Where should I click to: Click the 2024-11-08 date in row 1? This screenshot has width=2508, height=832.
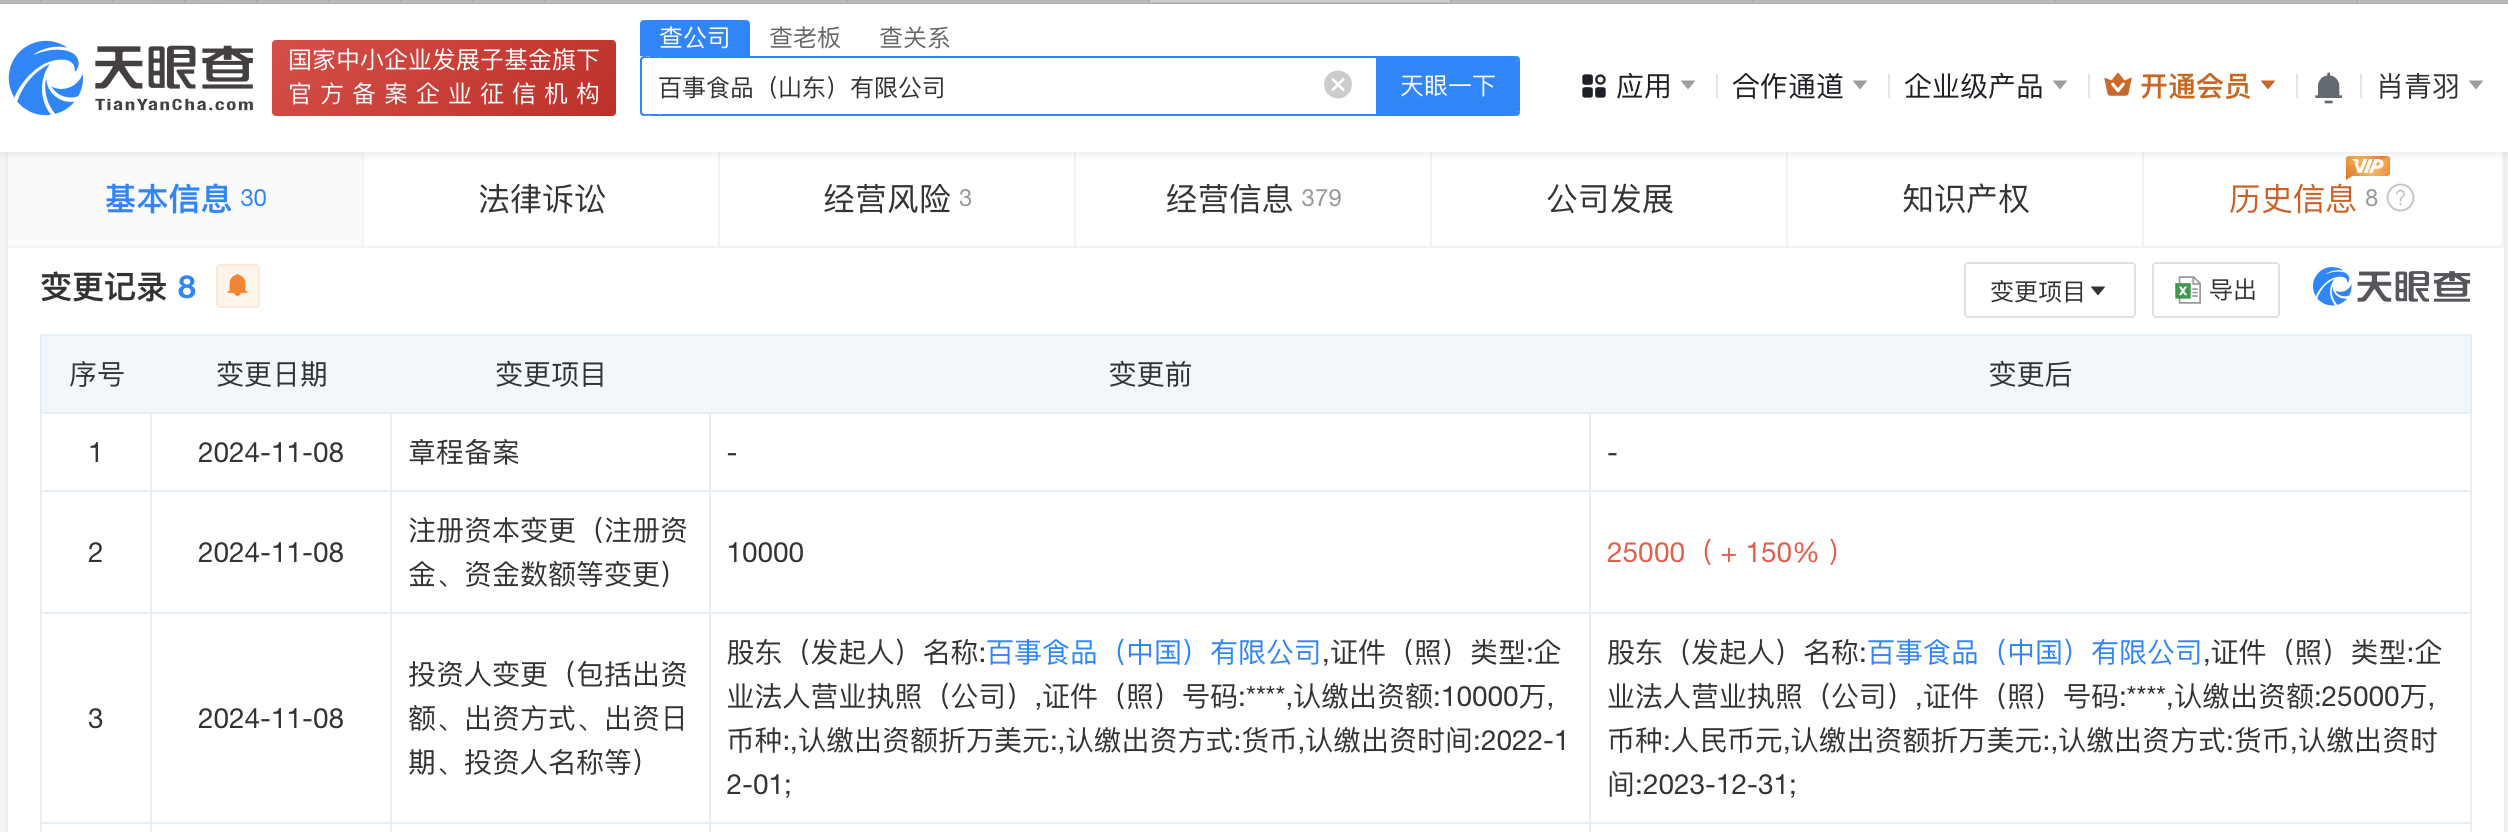271,452
